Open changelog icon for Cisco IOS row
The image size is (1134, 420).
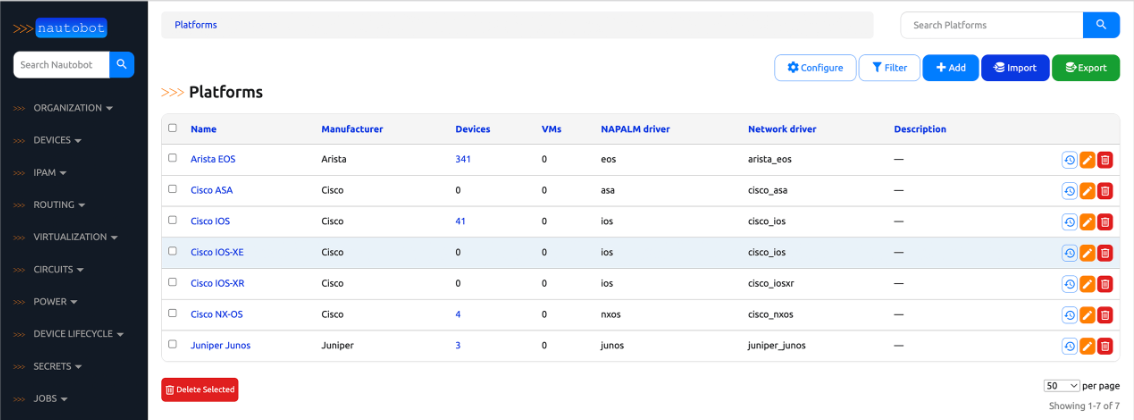click(x=1069, y=222)
